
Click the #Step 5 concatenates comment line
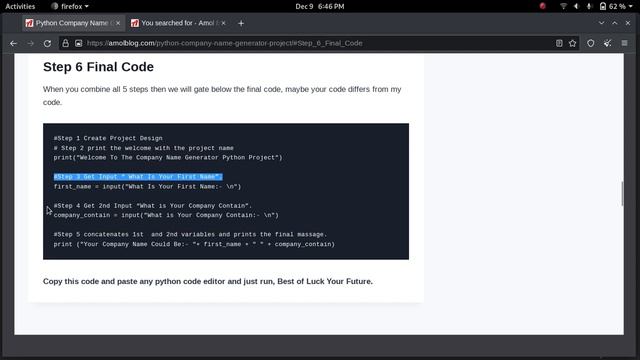[190, 234]
